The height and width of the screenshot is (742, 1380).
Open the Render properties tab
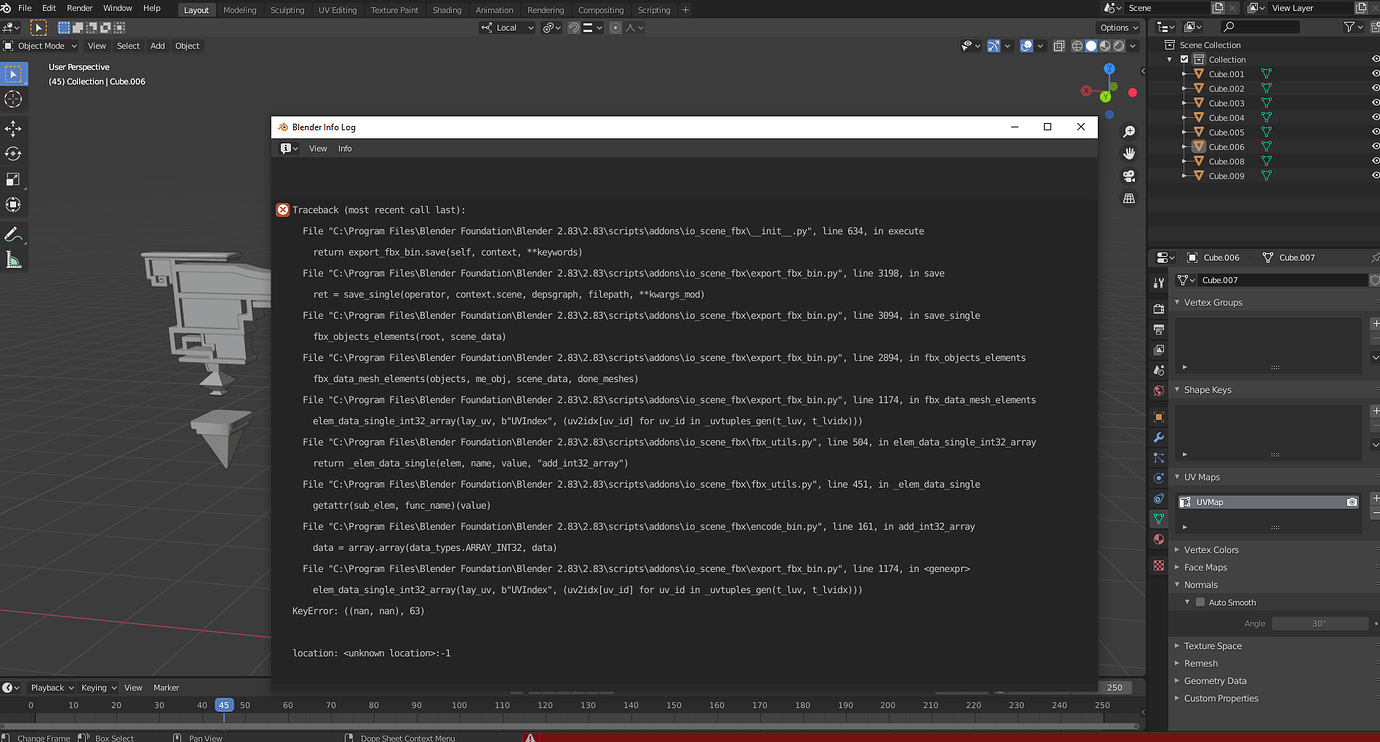[x=1159, y=308]
